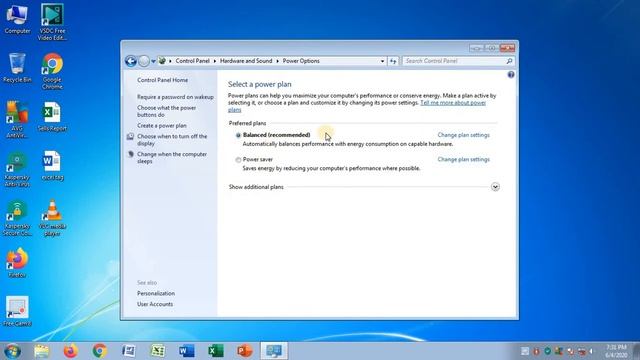Open Choose when to turn off the display
This screenshot has height=360, width=640.
tap(172, 140)
